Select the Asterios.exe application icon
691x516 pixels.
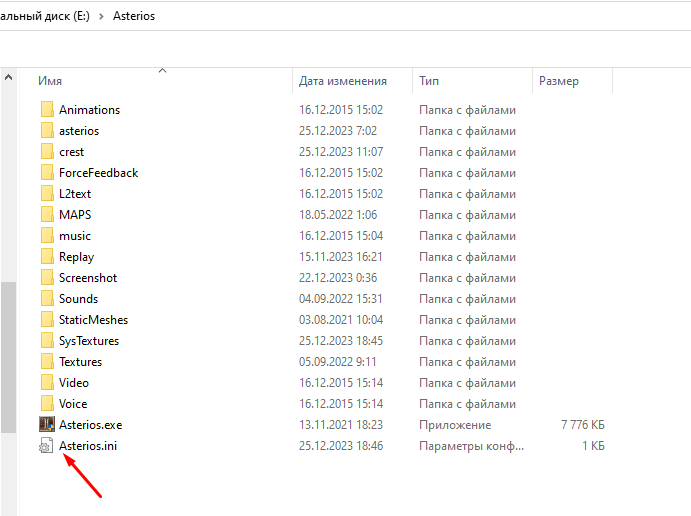(x=47, y=424)
